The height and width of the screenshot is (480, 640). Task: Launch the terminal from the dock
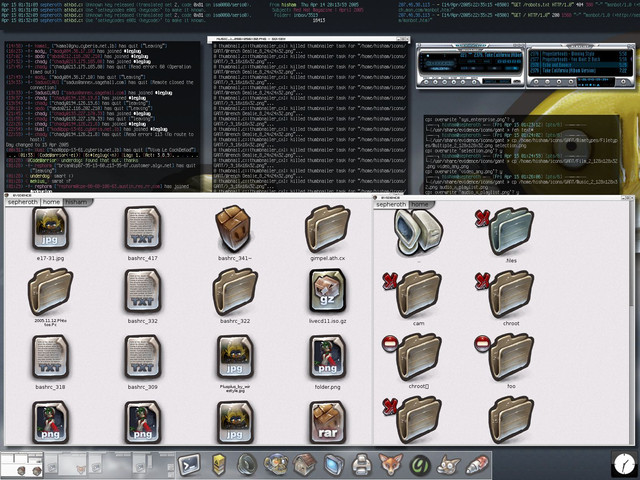click(x=191, y=464)
